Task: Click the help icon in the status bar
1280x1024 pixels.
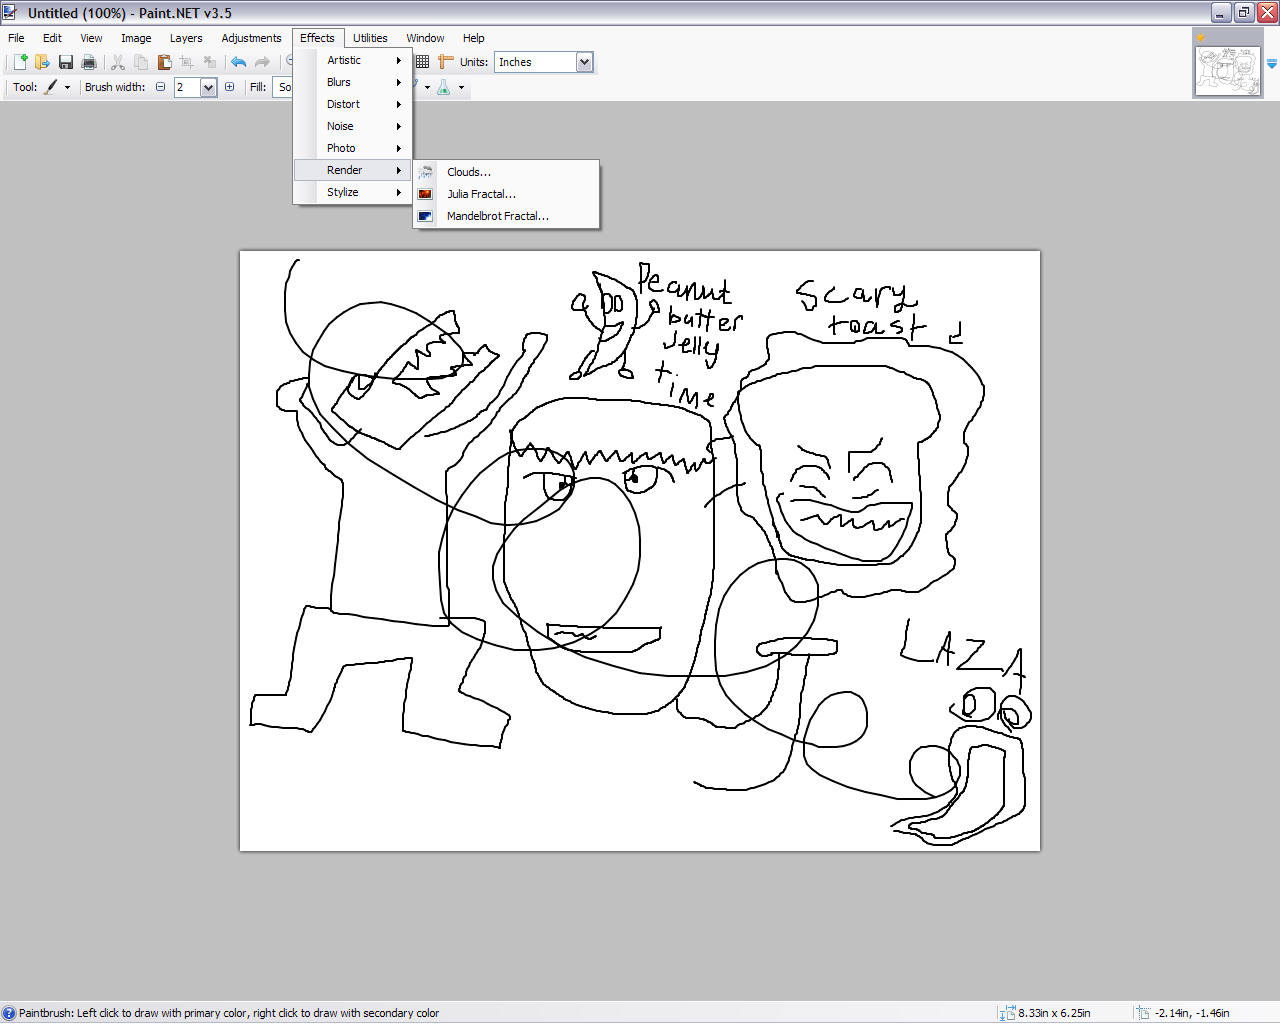Action: 9,1013
